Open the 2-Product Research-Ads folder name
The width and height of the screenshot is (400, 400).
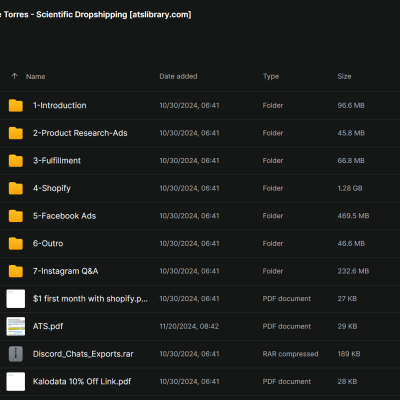tap(80, 133)
